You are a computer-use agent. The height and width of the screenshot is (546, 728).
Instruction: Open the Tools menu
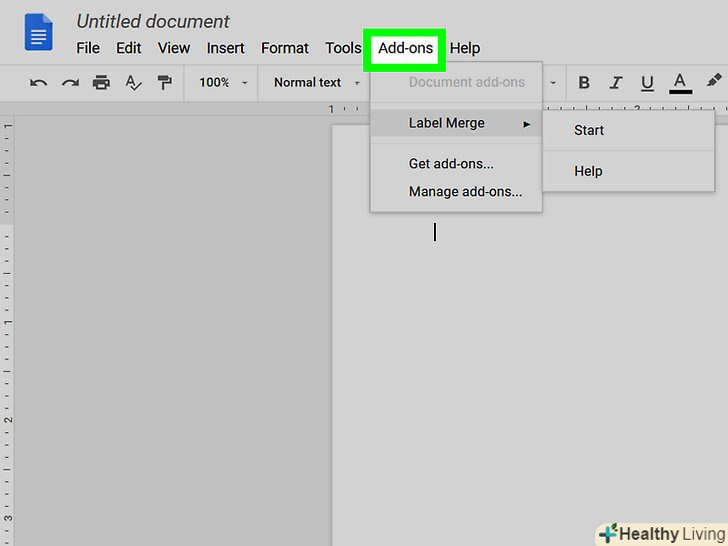[343, 48]
